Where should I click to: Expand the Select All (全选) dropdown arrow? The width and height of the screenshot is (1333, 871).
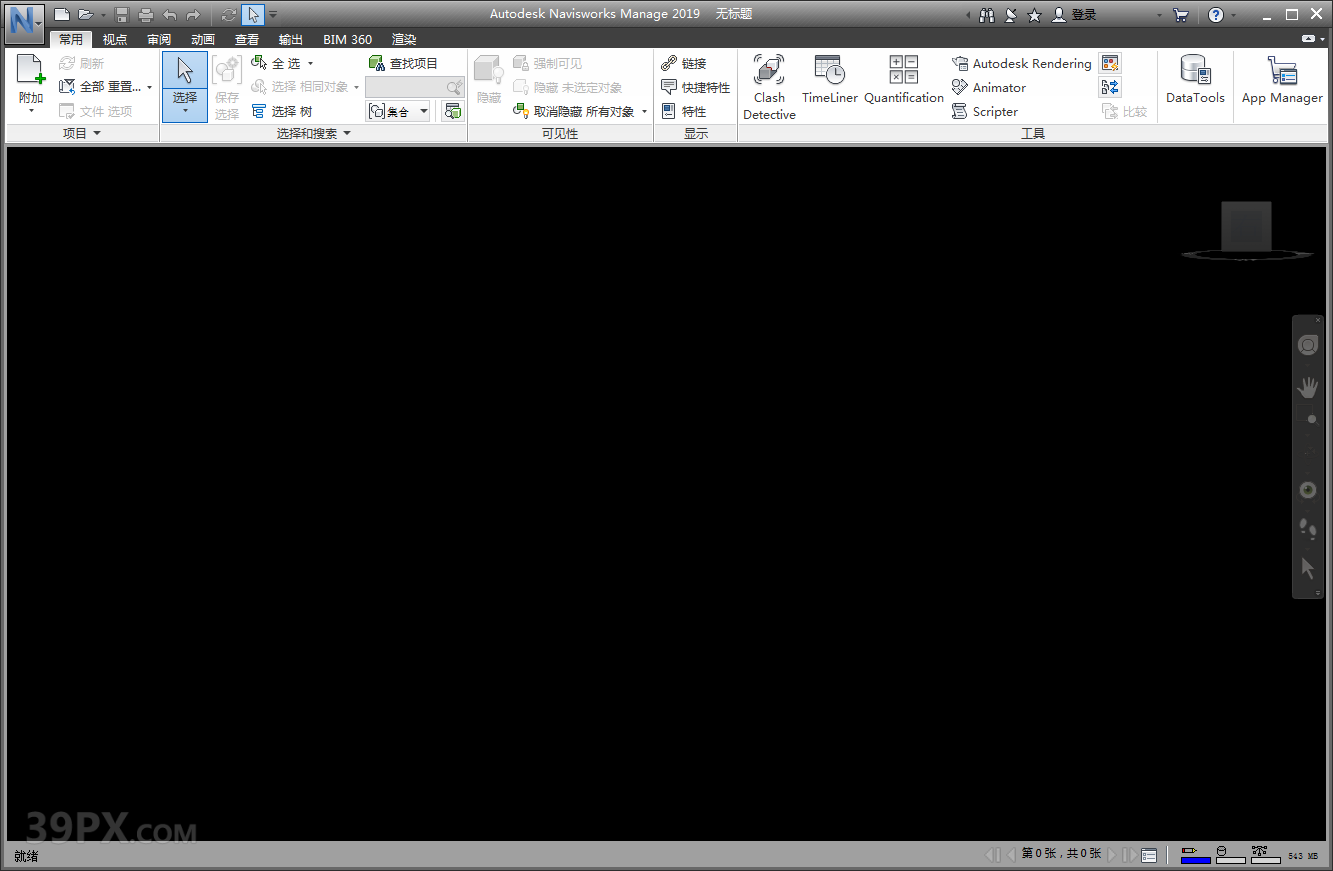click(x=311, y=64)
